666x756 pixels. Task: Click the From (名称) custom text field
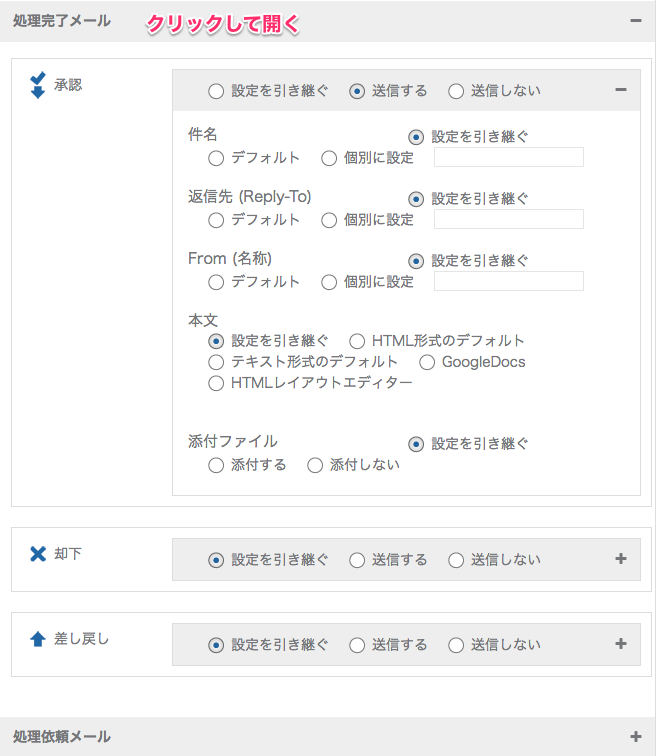[x=509, y=281]
